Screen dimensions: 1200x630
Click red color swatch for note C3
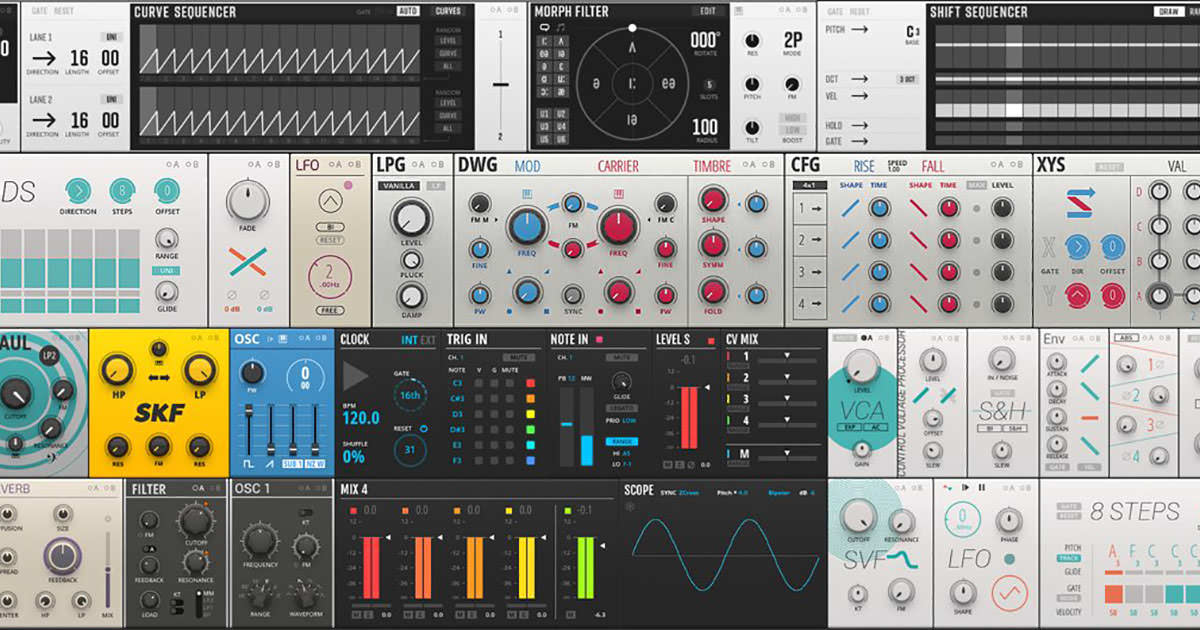(529, 383)
